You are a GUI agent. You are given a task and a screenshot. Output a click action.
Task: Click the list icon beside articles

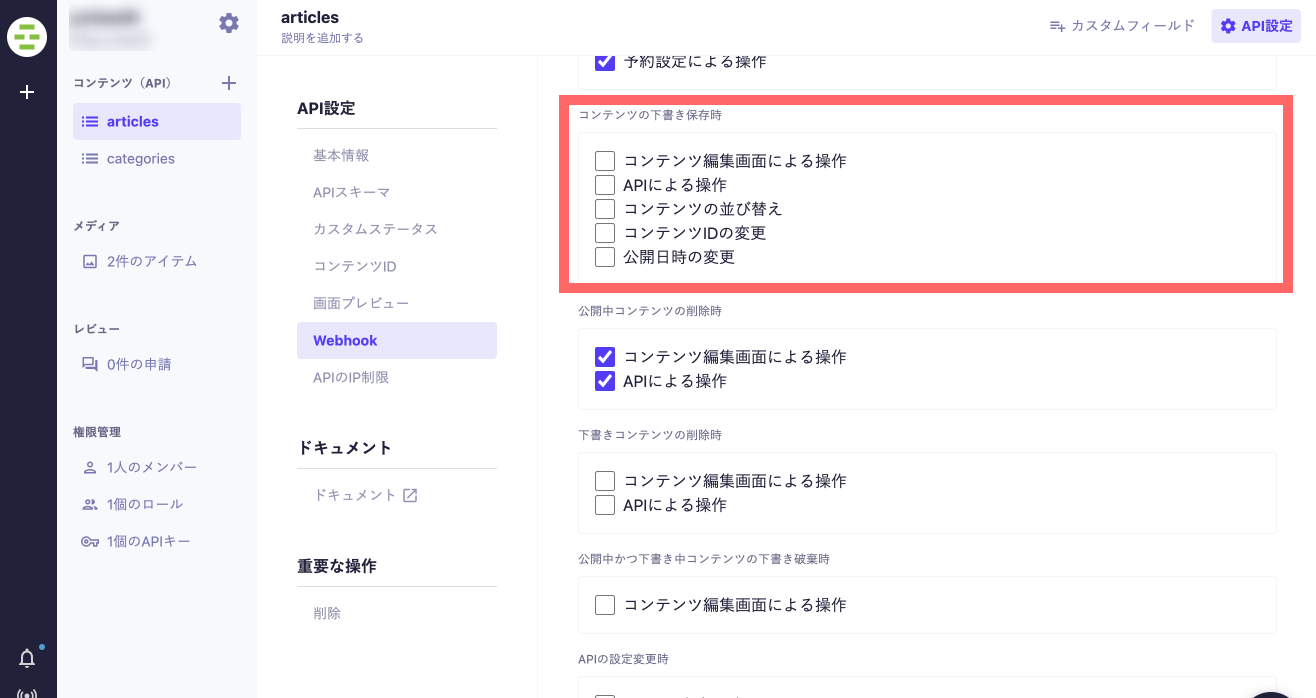pos(90,122)
